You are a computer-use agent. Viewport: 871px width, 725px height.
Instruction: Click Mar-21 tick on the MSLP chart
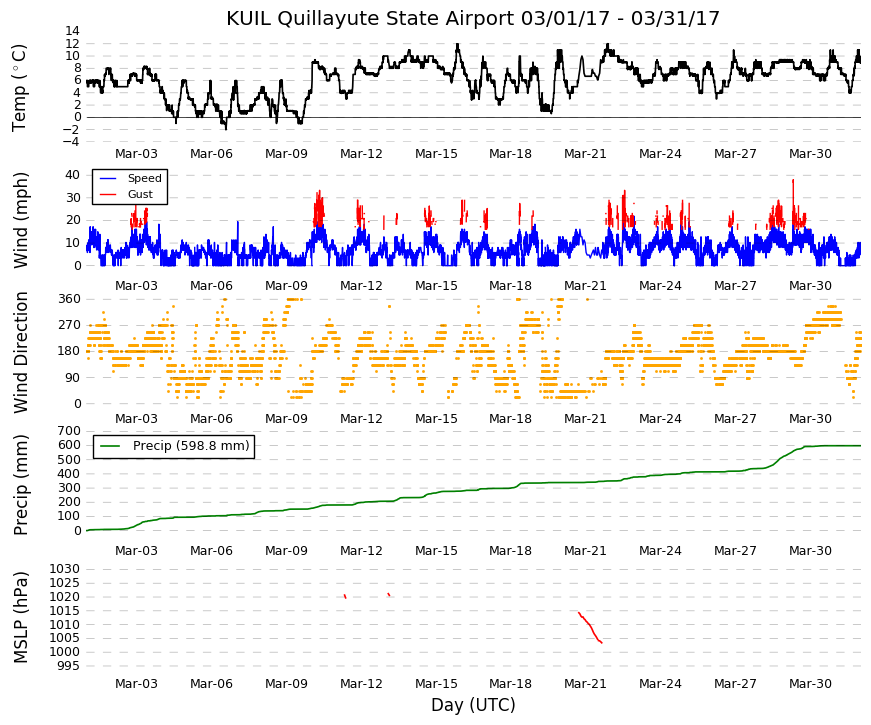[585, 684]
